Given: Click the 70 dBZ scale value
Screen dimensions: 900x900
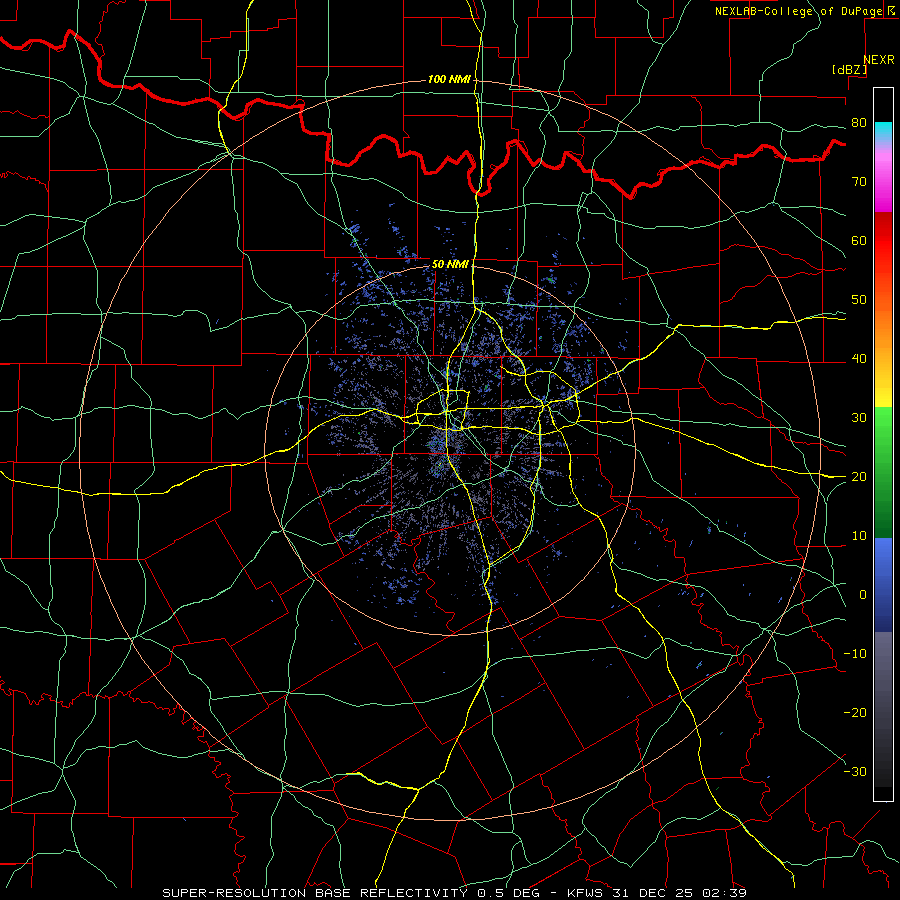Looking at the screenshot, I should (859, 181).
